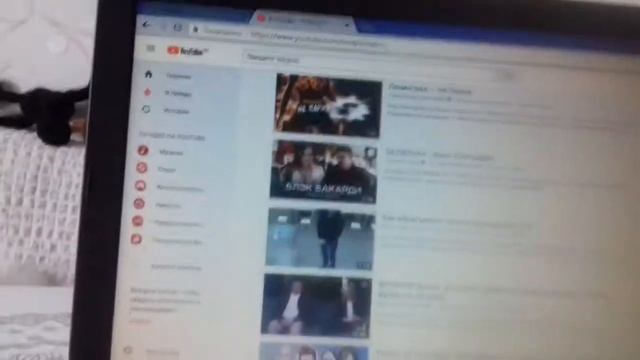This screenshot has width=640, height=360.
Task: Open the Спорт channel icon
Action: pyautogui.click(x=142, y=168)
